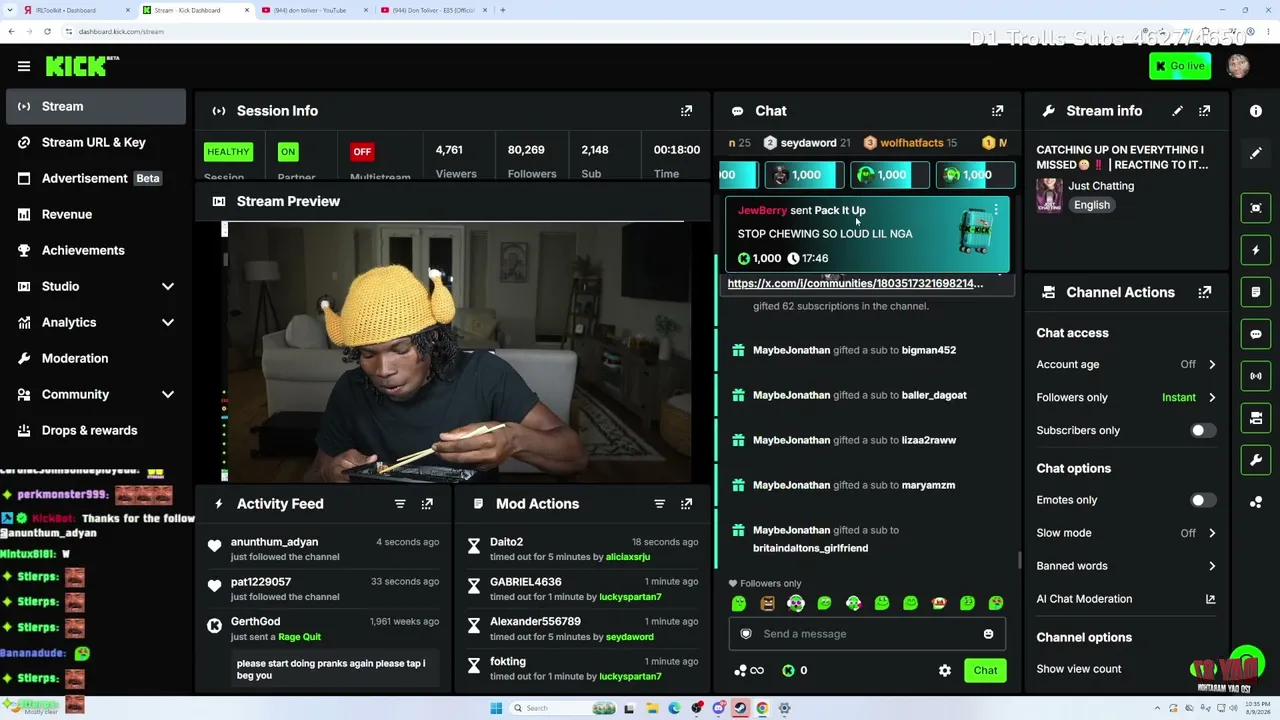Open Stream URL & Key page
Image resolution: width=1280 pixels, height=720 pixels.
coord(94,142)
